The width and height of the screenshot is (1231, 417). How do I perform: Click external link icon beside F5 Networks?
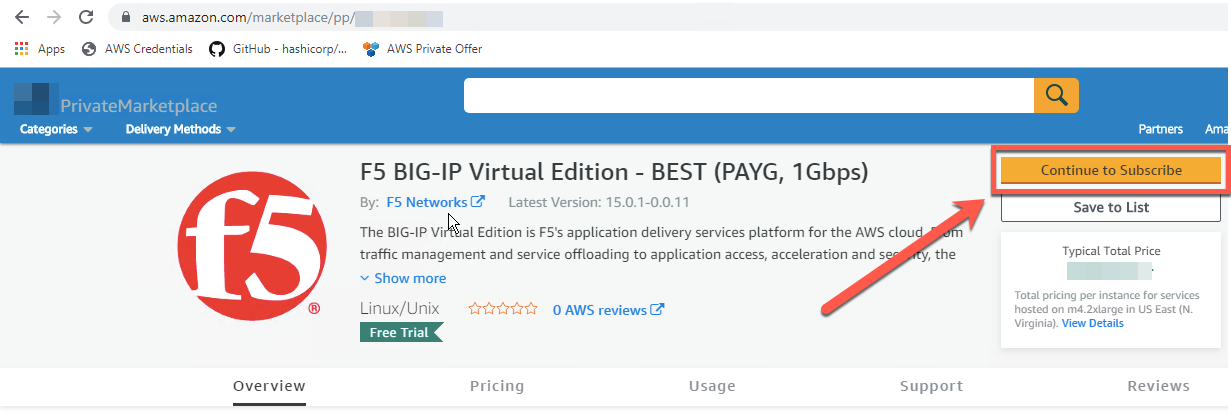(x=478, y=201)
